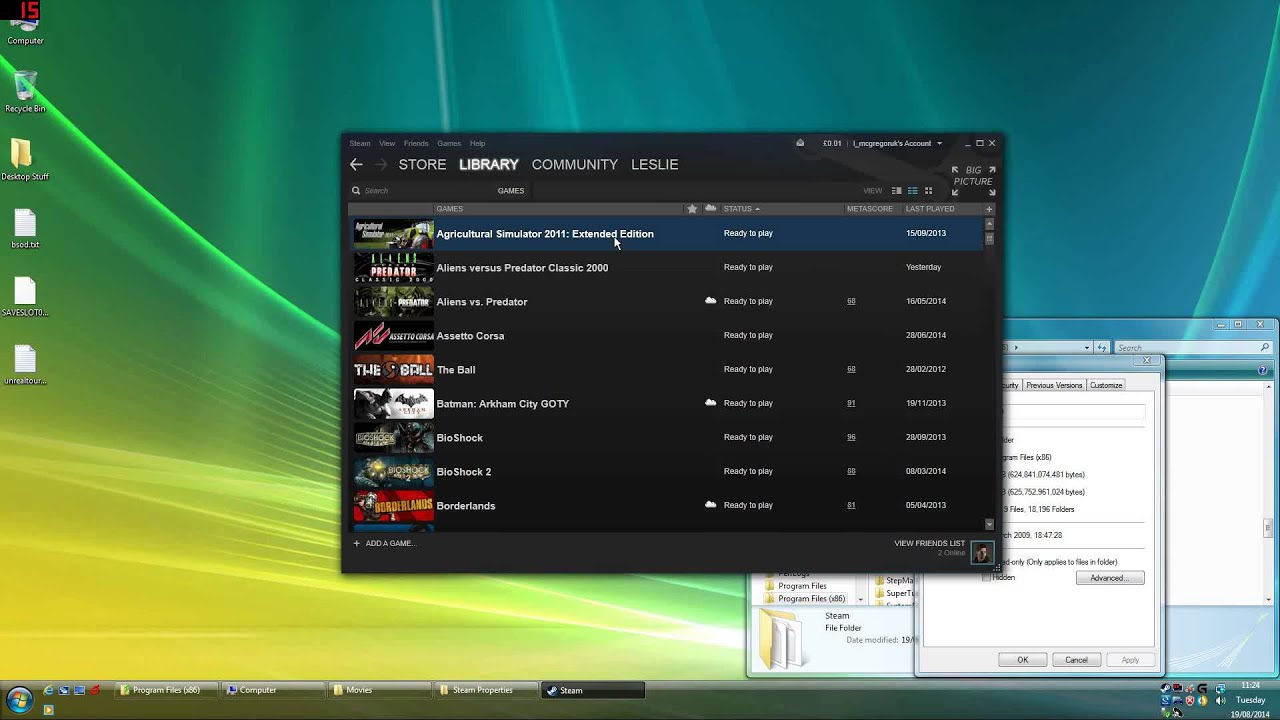Click Aliens vs. Predator cloud sync icon
1280x720 pixels.
(710, 301)
